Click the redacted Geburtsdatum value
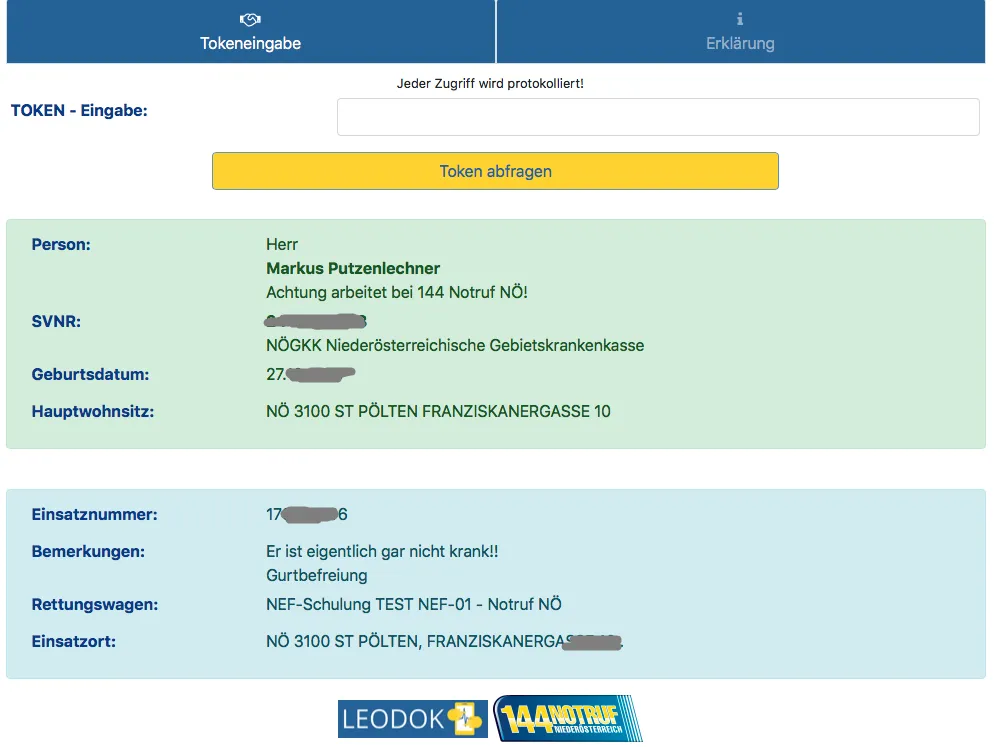Viewport: 994px width, 747px height. [x=311, y=375]
